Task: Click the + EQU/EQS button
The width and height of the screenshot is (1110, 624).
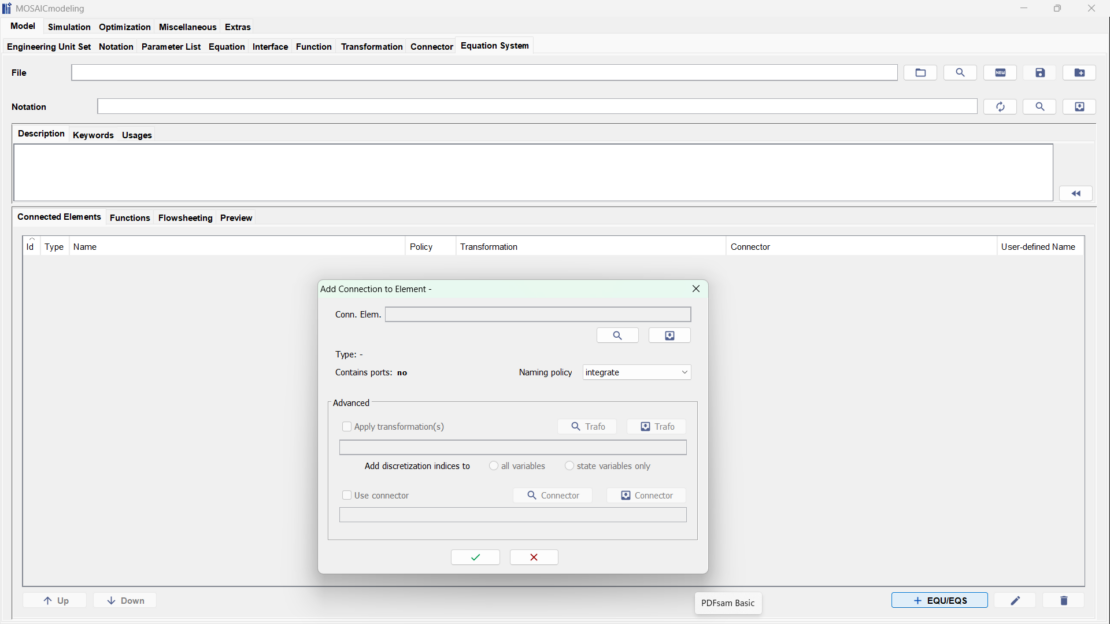Action: pyautogui.click(x=939, y=600)
